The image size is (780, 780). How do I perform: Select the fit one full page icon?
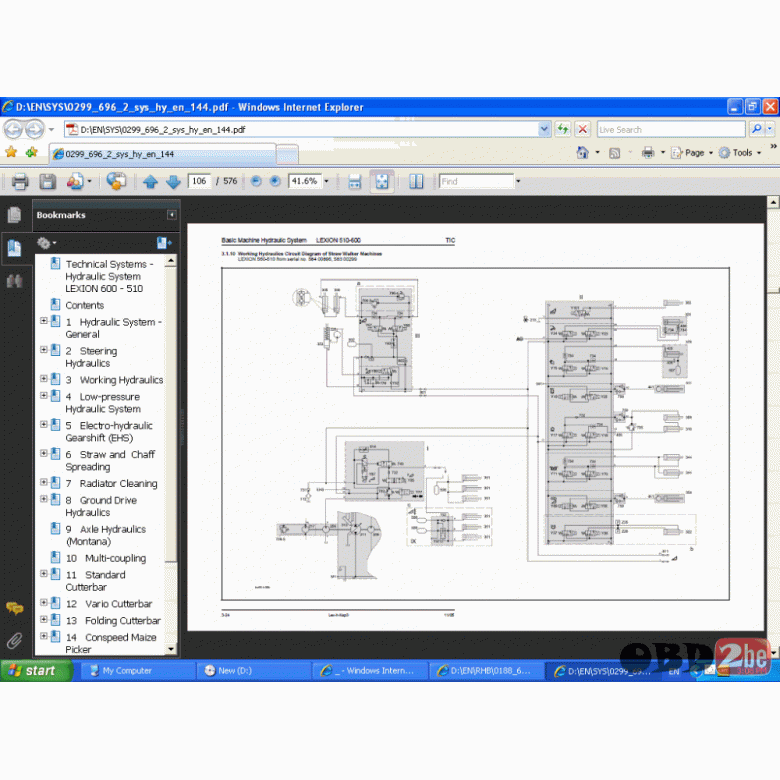(x=382, y=181)
